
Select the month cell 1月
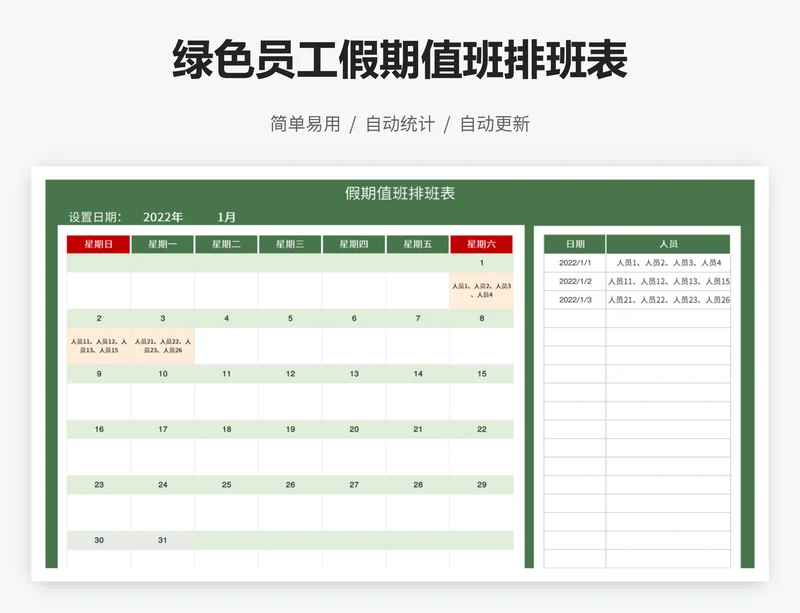tap(227, 217)
